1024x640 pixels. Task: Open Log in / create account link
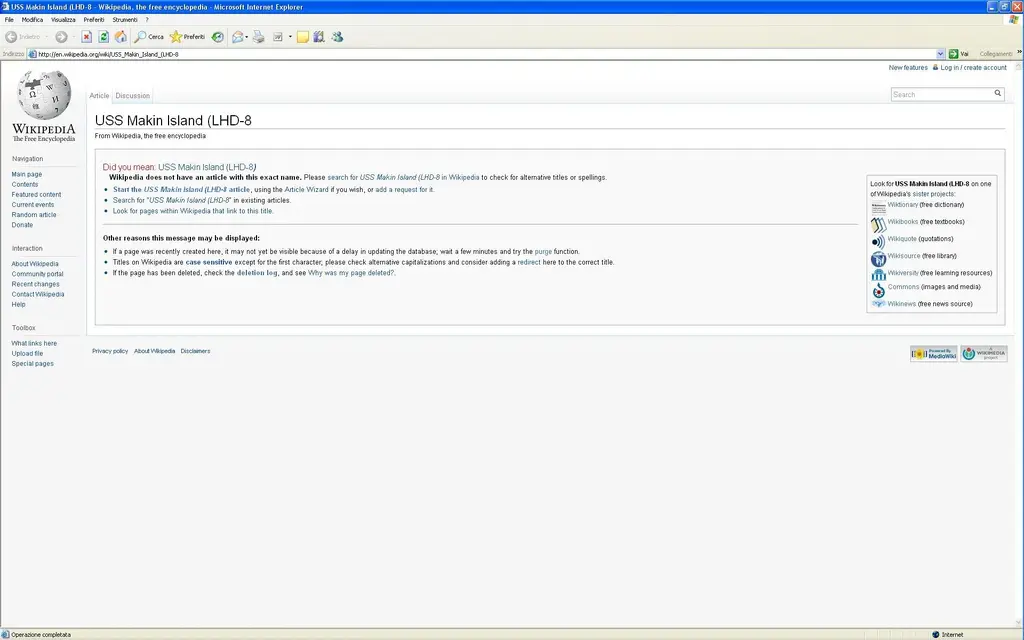click(x=973, y=68)
